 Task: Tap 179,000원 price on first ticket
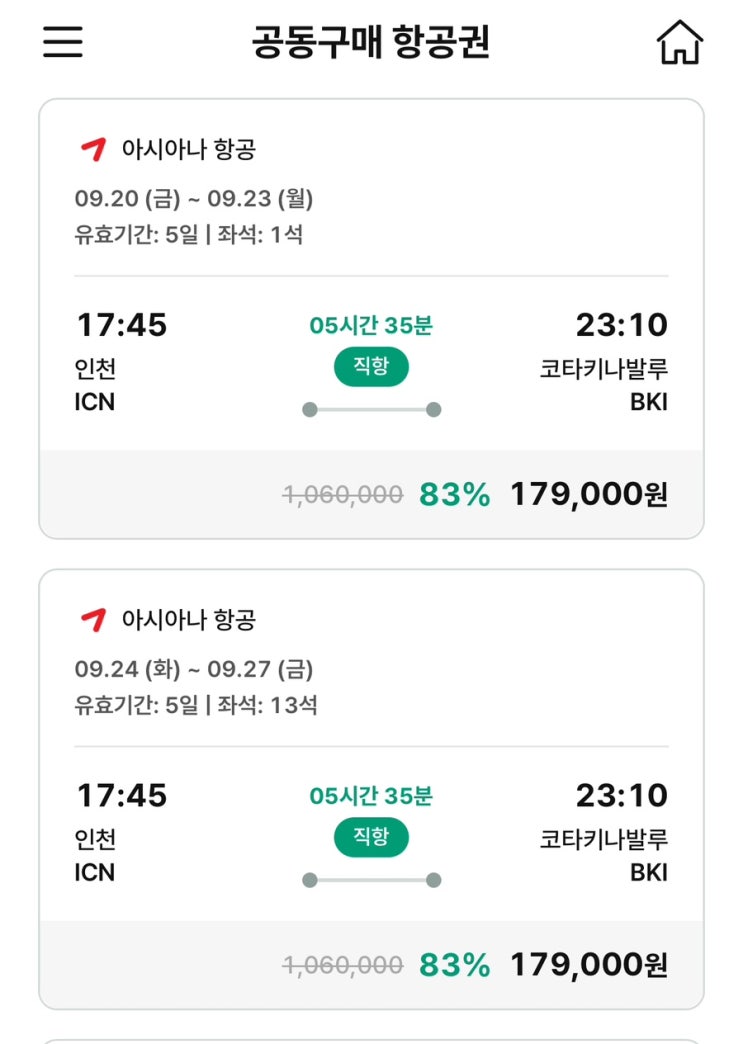pyautogui.click(x=589, y=494)
